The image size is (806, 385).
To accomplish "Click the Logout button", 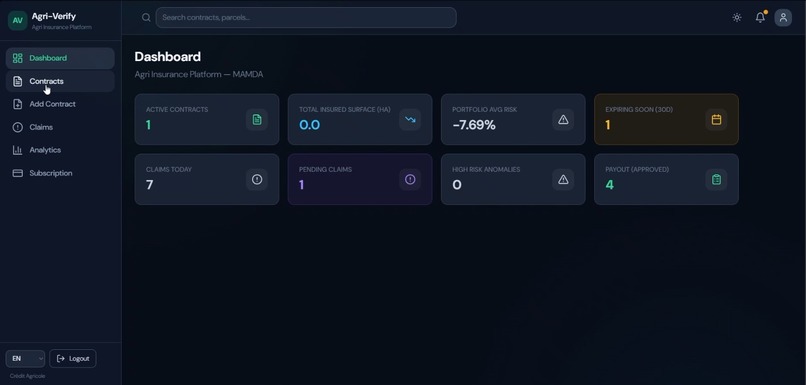I will (x=72, y=358).
